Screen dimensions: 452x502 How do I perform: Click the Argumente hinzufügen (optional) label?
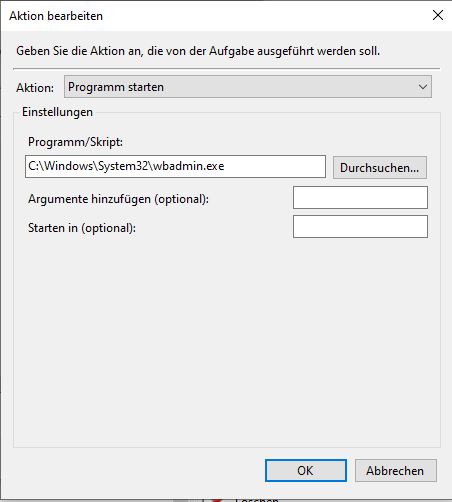118,199
